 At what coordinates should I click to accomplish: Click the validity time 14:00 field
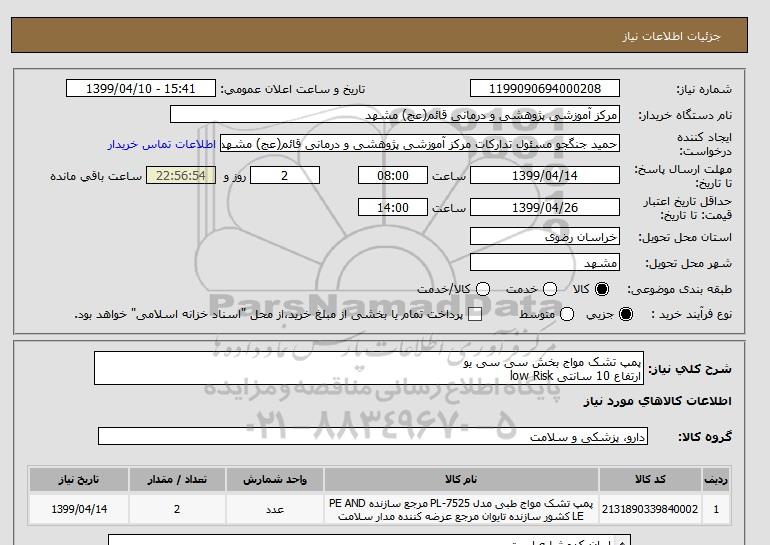tap(393, 207)
